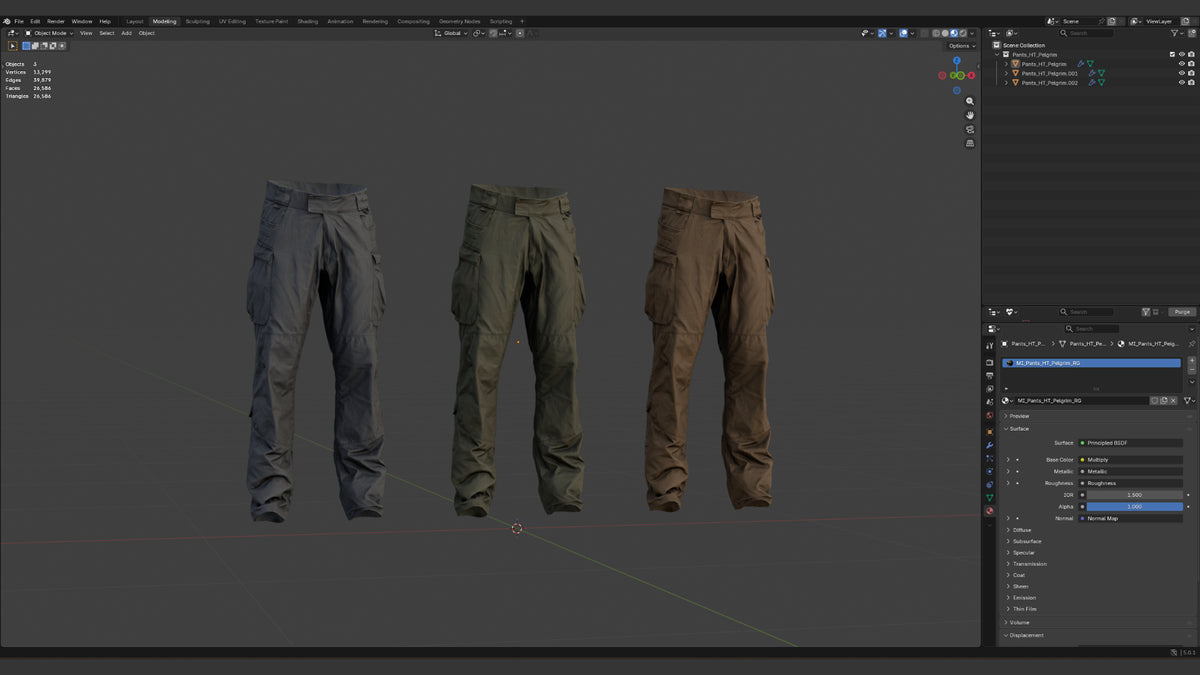The image size is (1200, 675).
Task: Click the blue Z axis gizmo ball
Action: [x=957, y=61]
